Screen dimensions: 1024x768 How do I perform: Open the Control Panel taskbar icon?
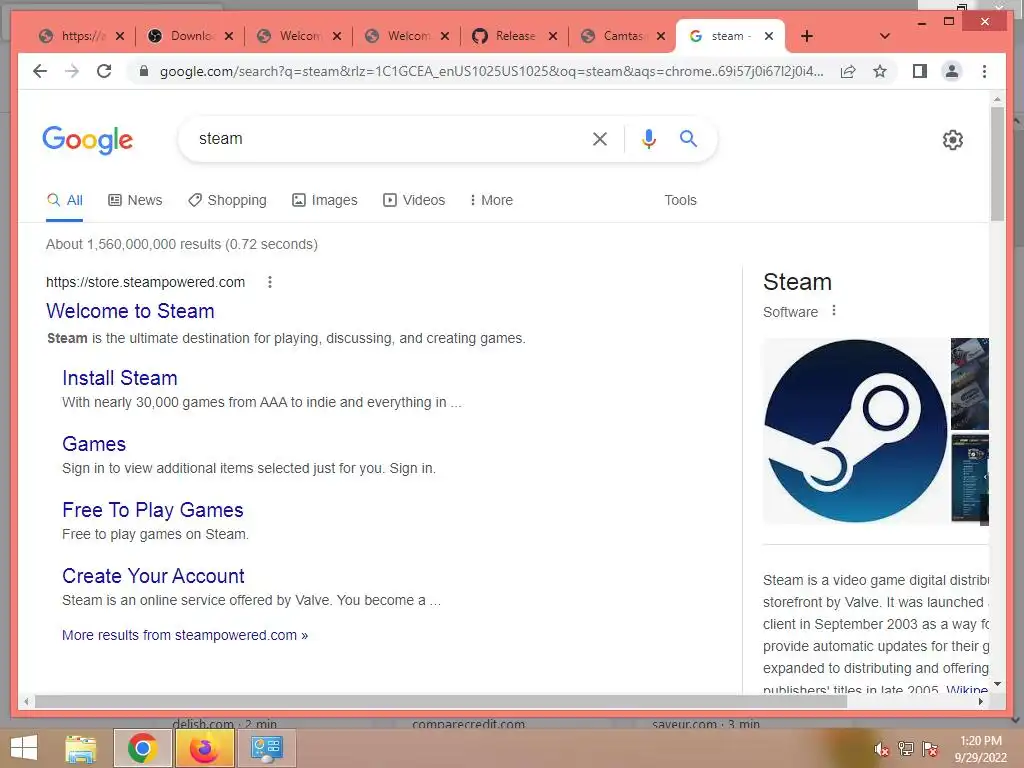[x=266, y=748]
